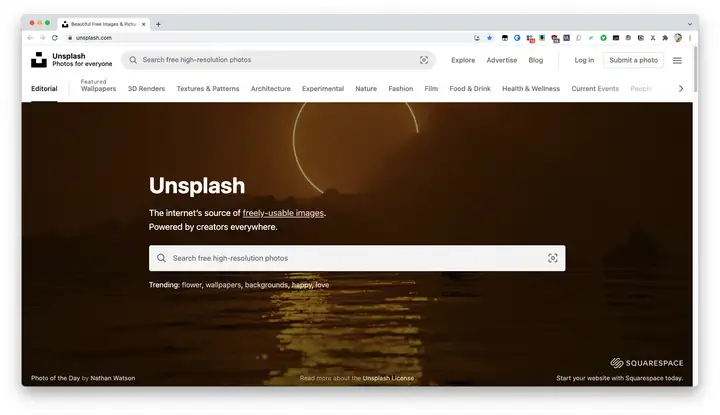Open the Fashion category
Viewport: 720px width, 415px height.
(400, 89)
